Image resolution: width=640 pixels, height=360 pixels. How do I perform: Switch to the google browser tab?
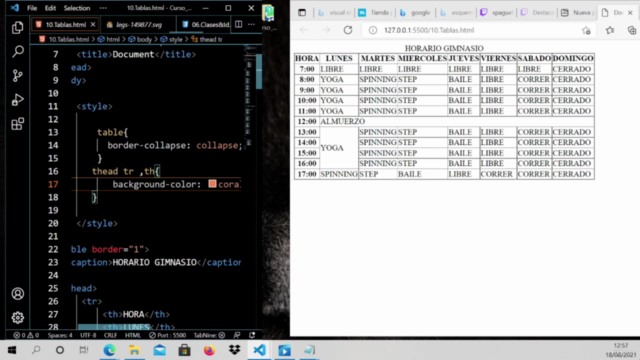pos(415,13)
